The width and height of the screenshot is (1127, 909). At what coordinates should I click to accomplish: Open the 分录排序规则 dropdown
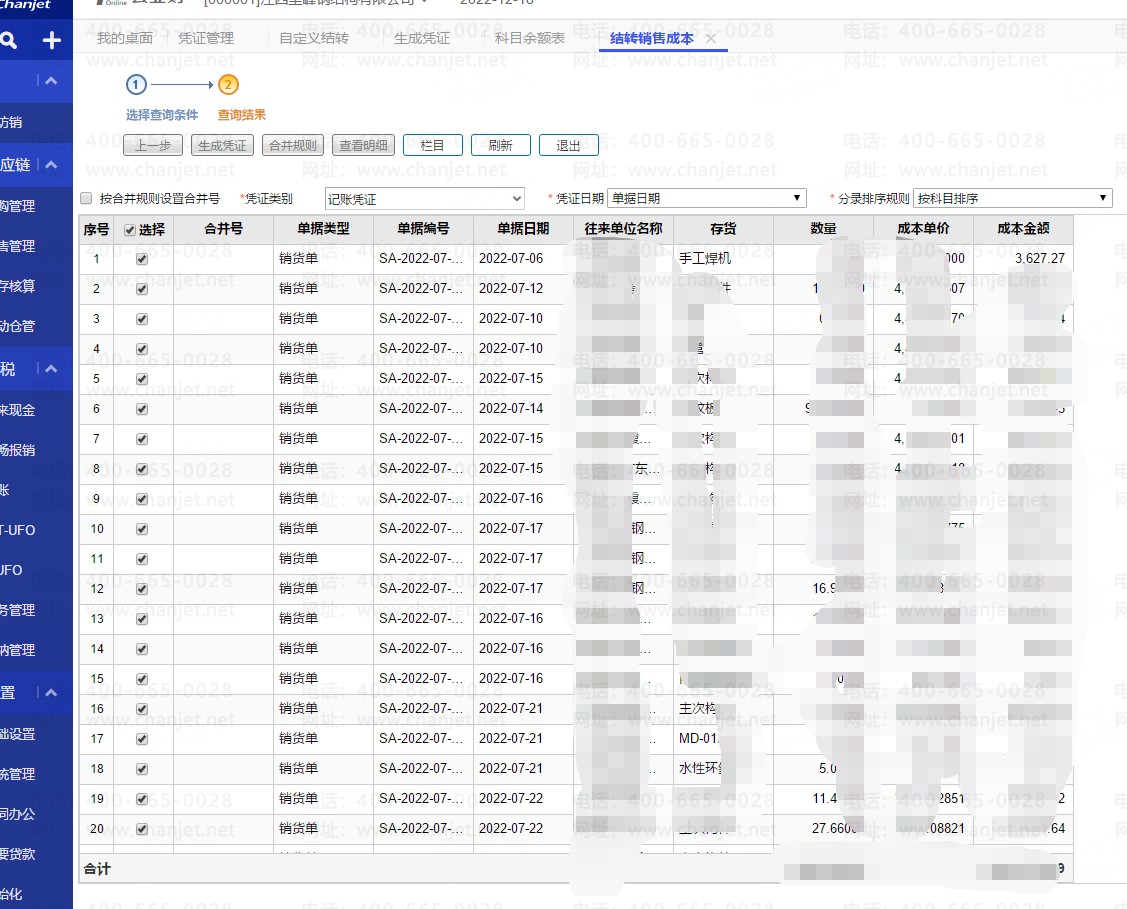(1012, 198)
